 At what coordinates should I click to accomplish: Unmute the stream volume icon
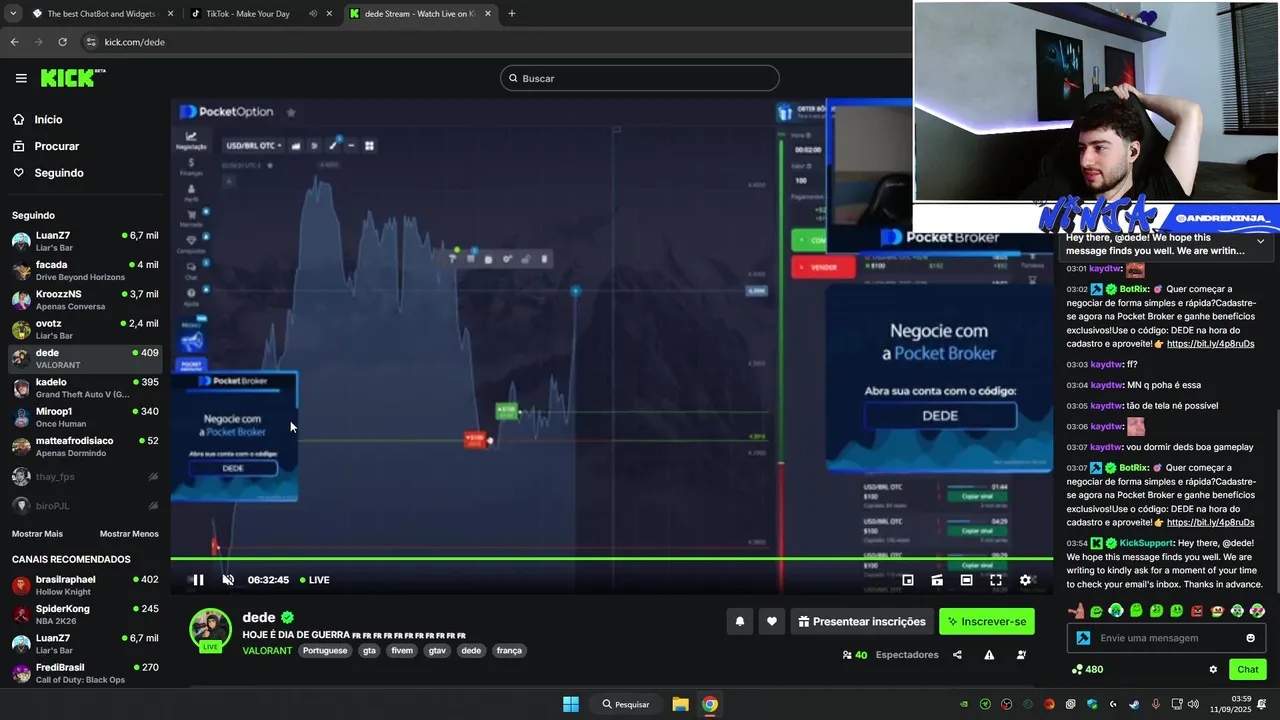coord(228,580)
